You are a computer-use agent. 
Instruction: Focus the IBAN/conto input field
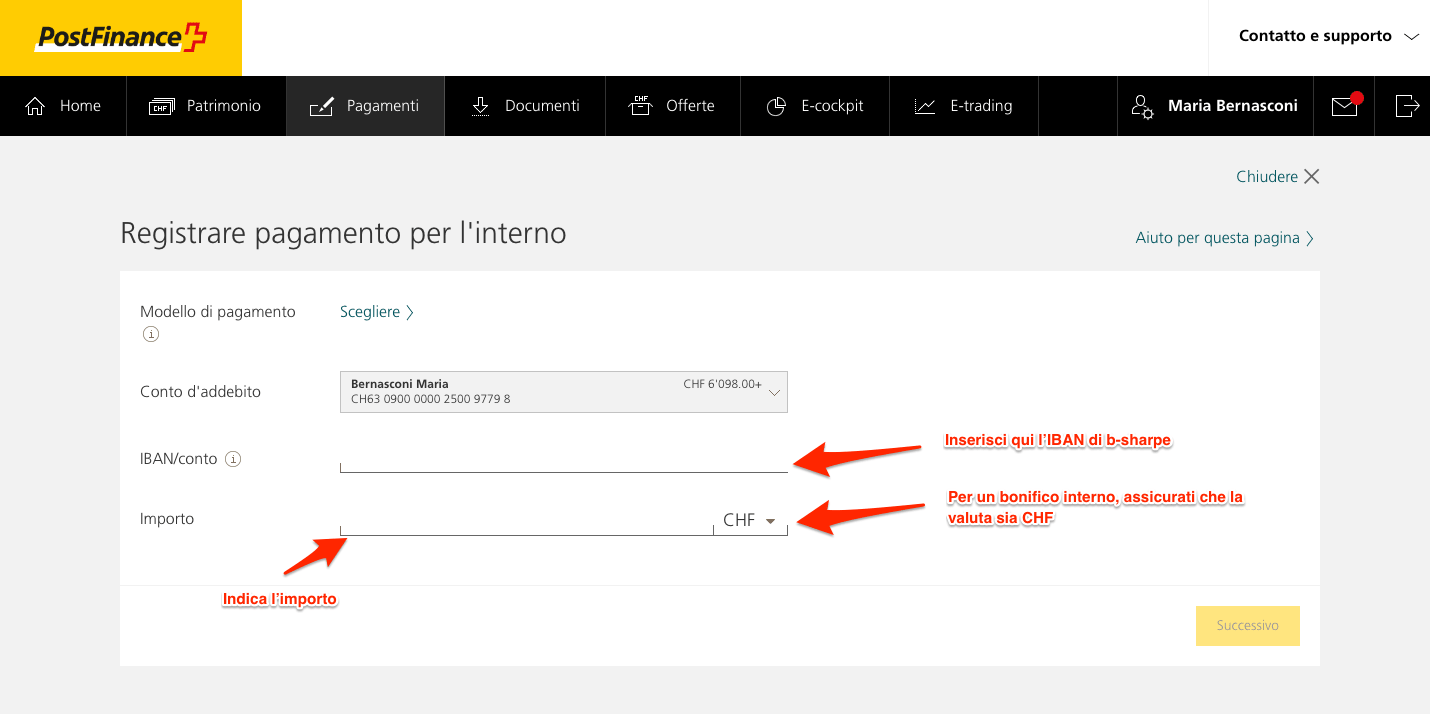tap(564, 459)
